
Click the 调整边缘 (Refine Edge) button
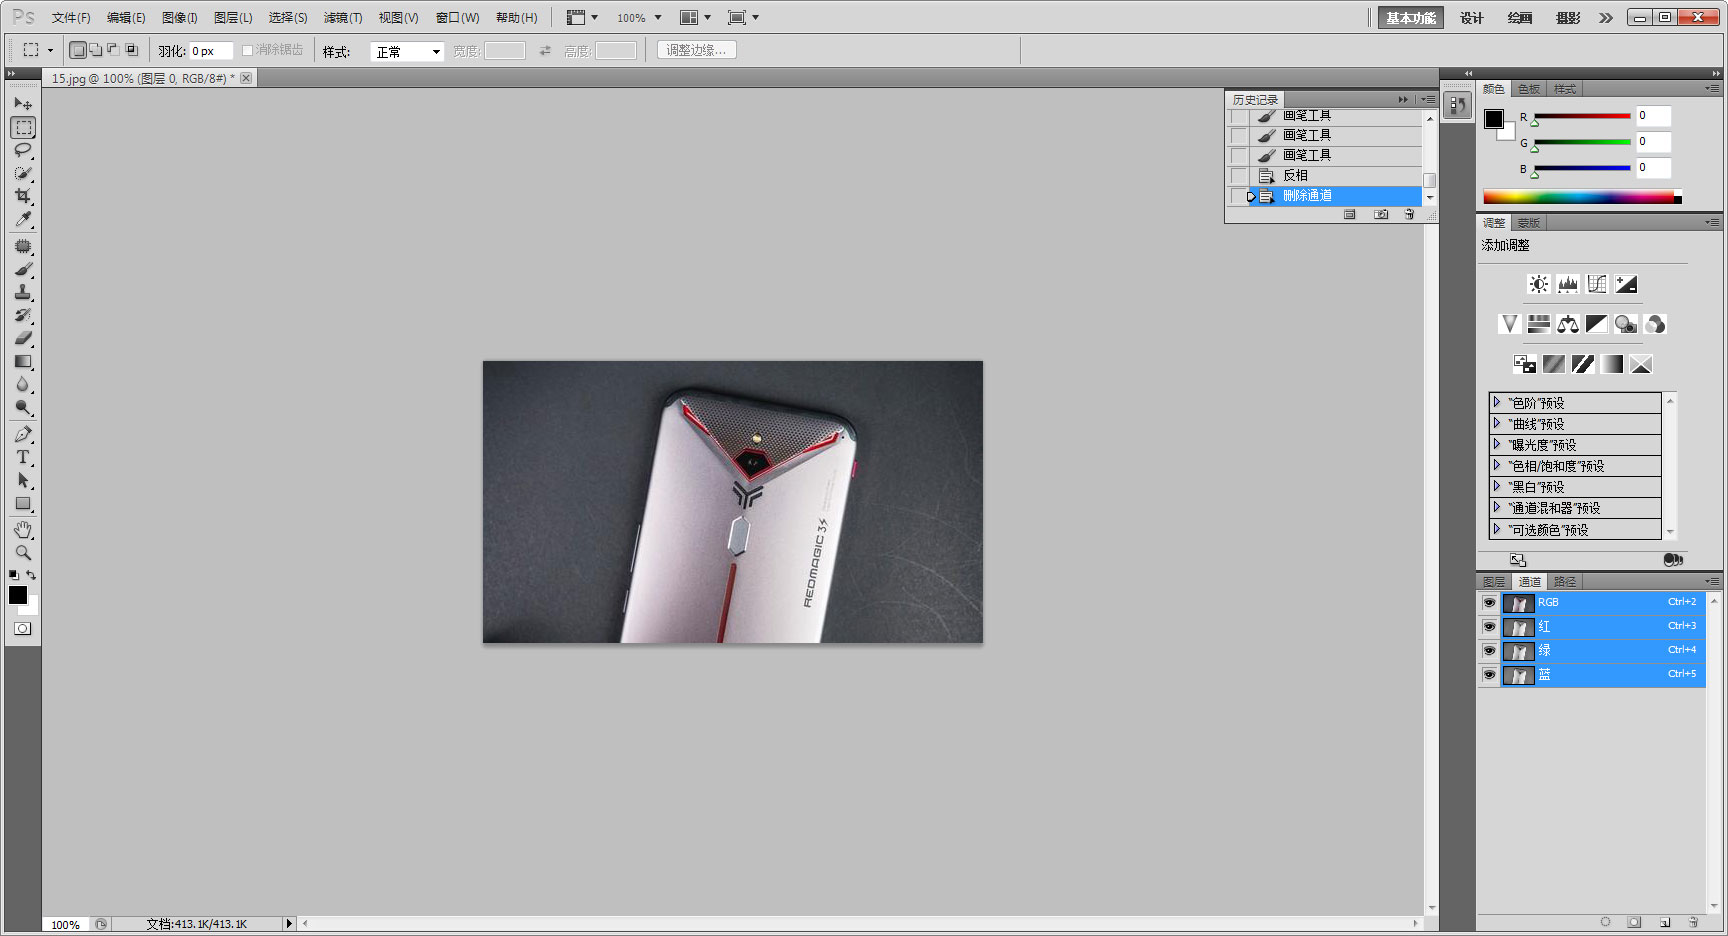coord(696,50)
